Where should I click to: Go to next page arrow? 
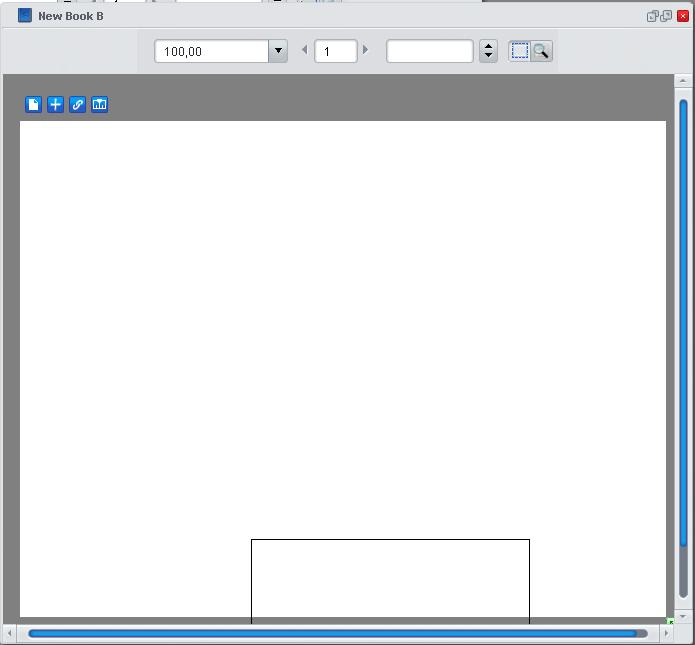click(365, 50)
